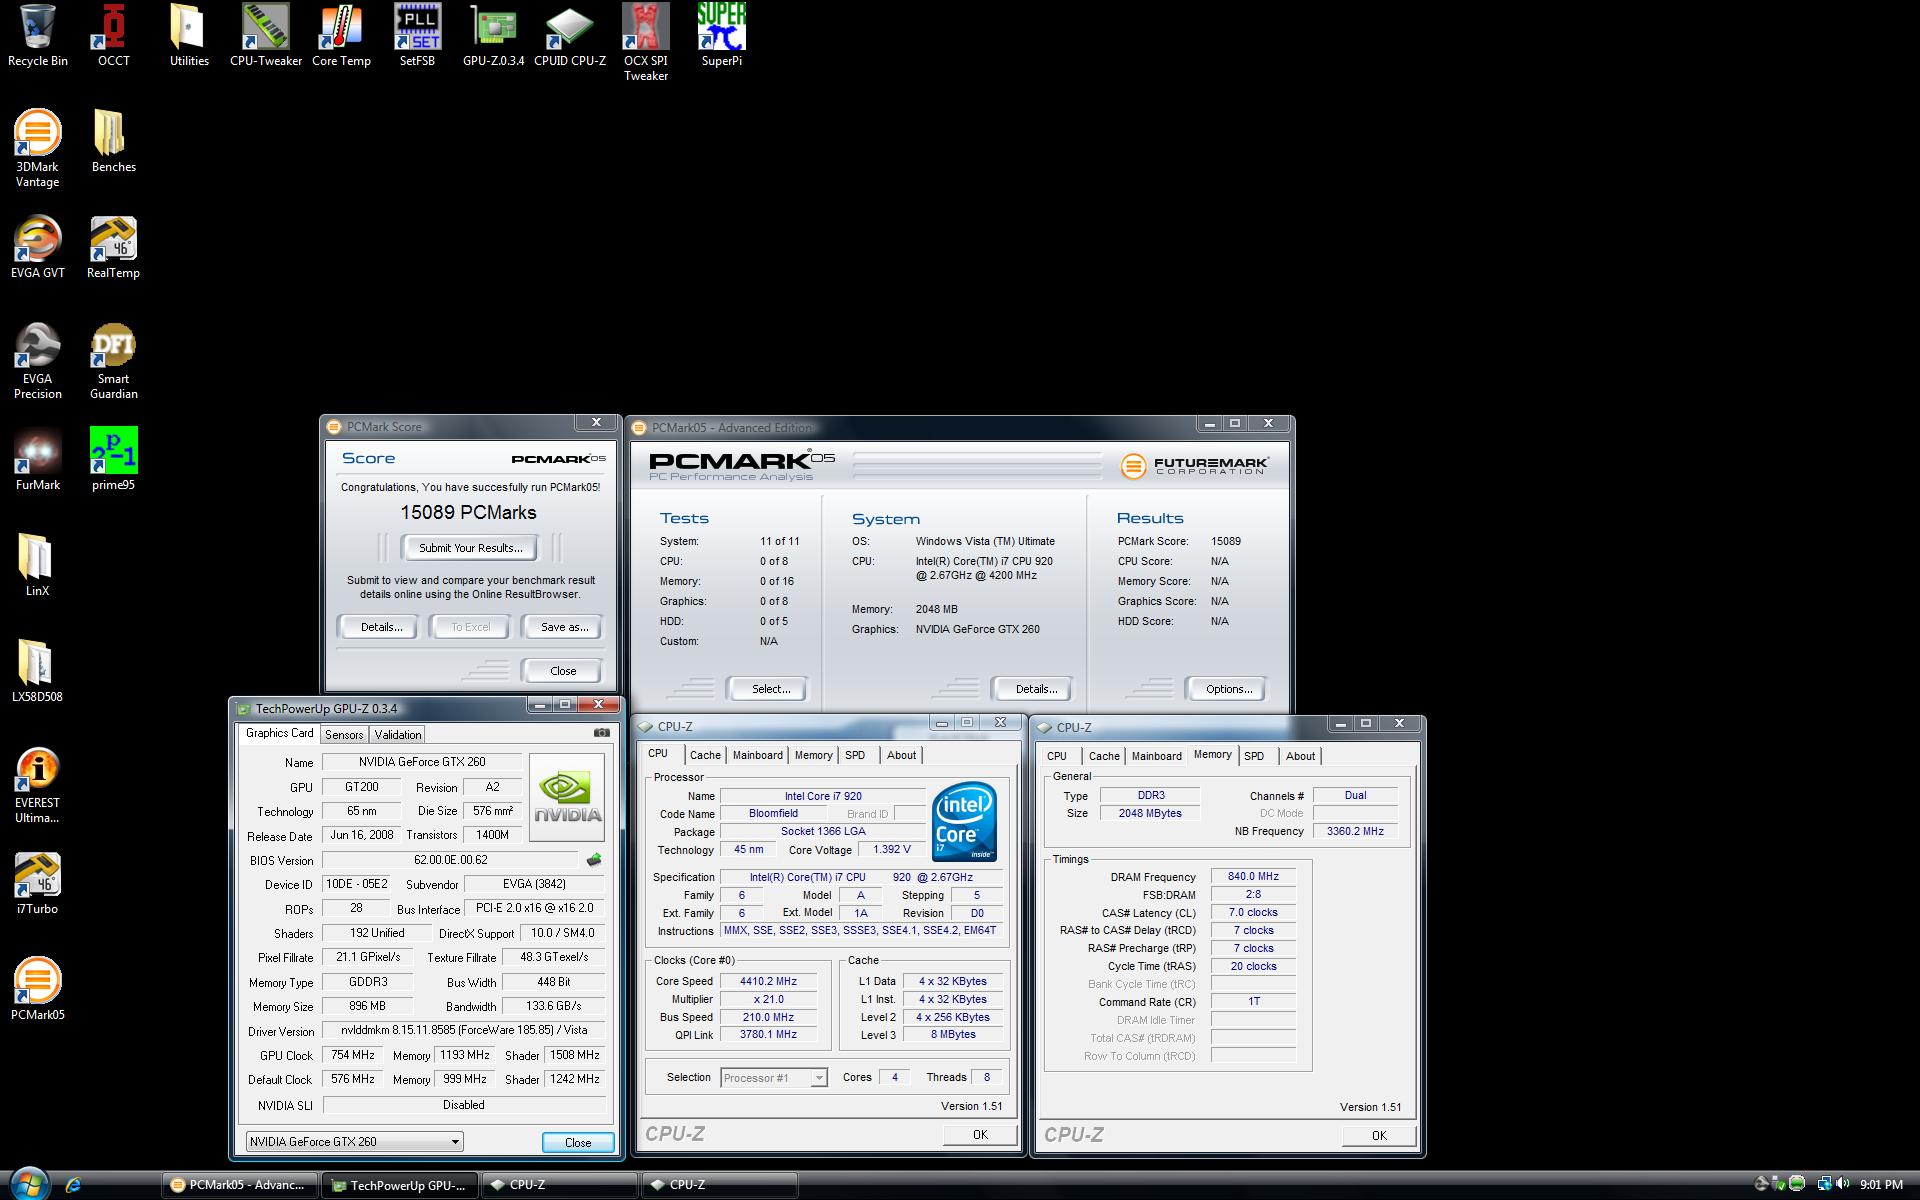Open Core Temp shortcut
This screenshot has width=1920, height=1200.
[x=341, y=35]
